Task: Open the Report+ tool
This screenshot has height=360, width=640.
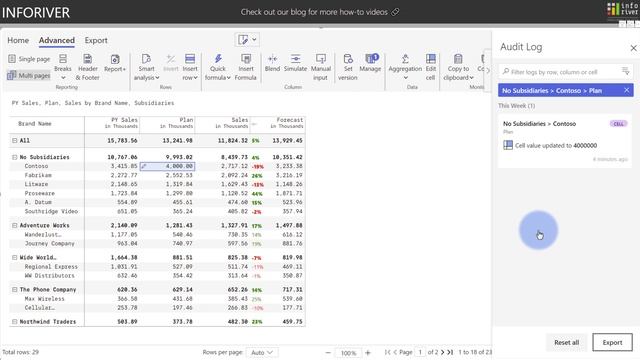Action: [115, 64]
